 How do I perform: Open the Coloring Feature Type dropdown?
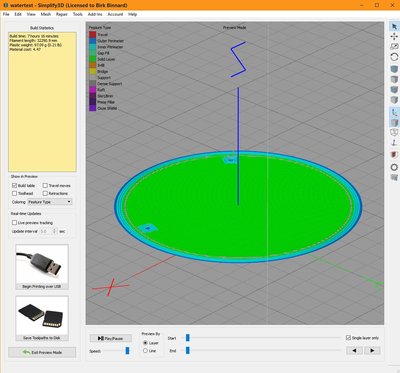[49, 202]
